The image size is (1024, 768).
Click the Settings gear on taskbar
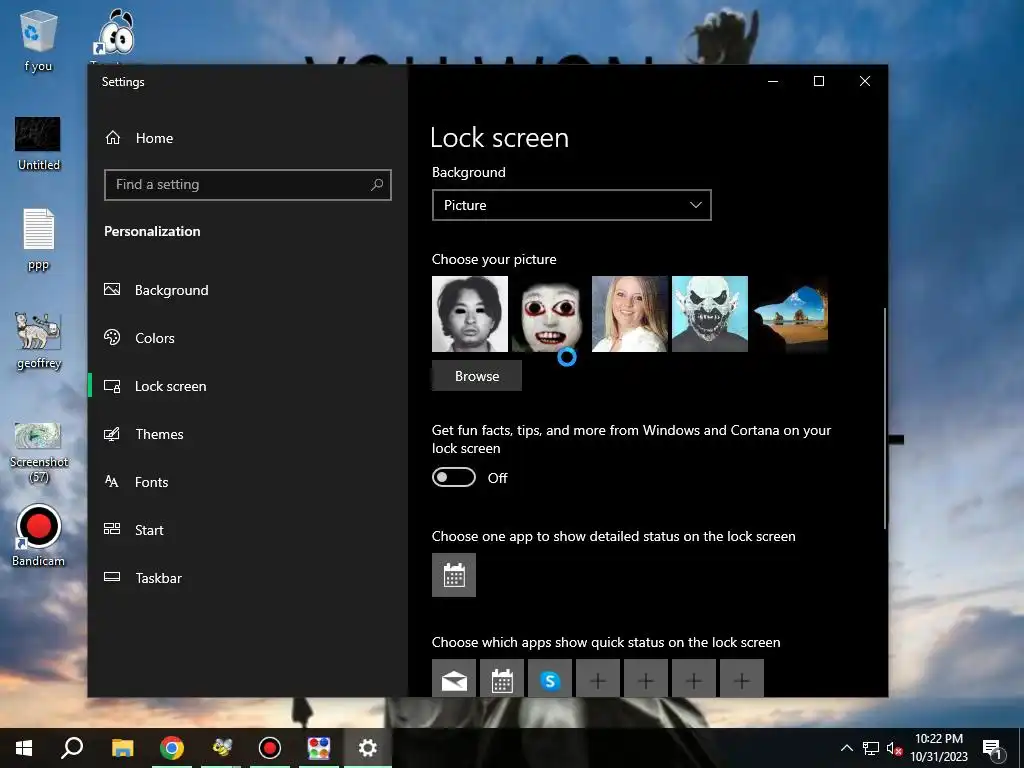[x=368, y=748]
